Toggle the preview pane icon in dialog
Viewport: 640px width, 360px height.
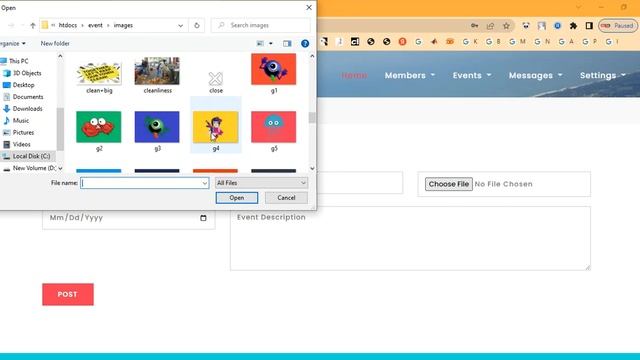tap(287, 43)
